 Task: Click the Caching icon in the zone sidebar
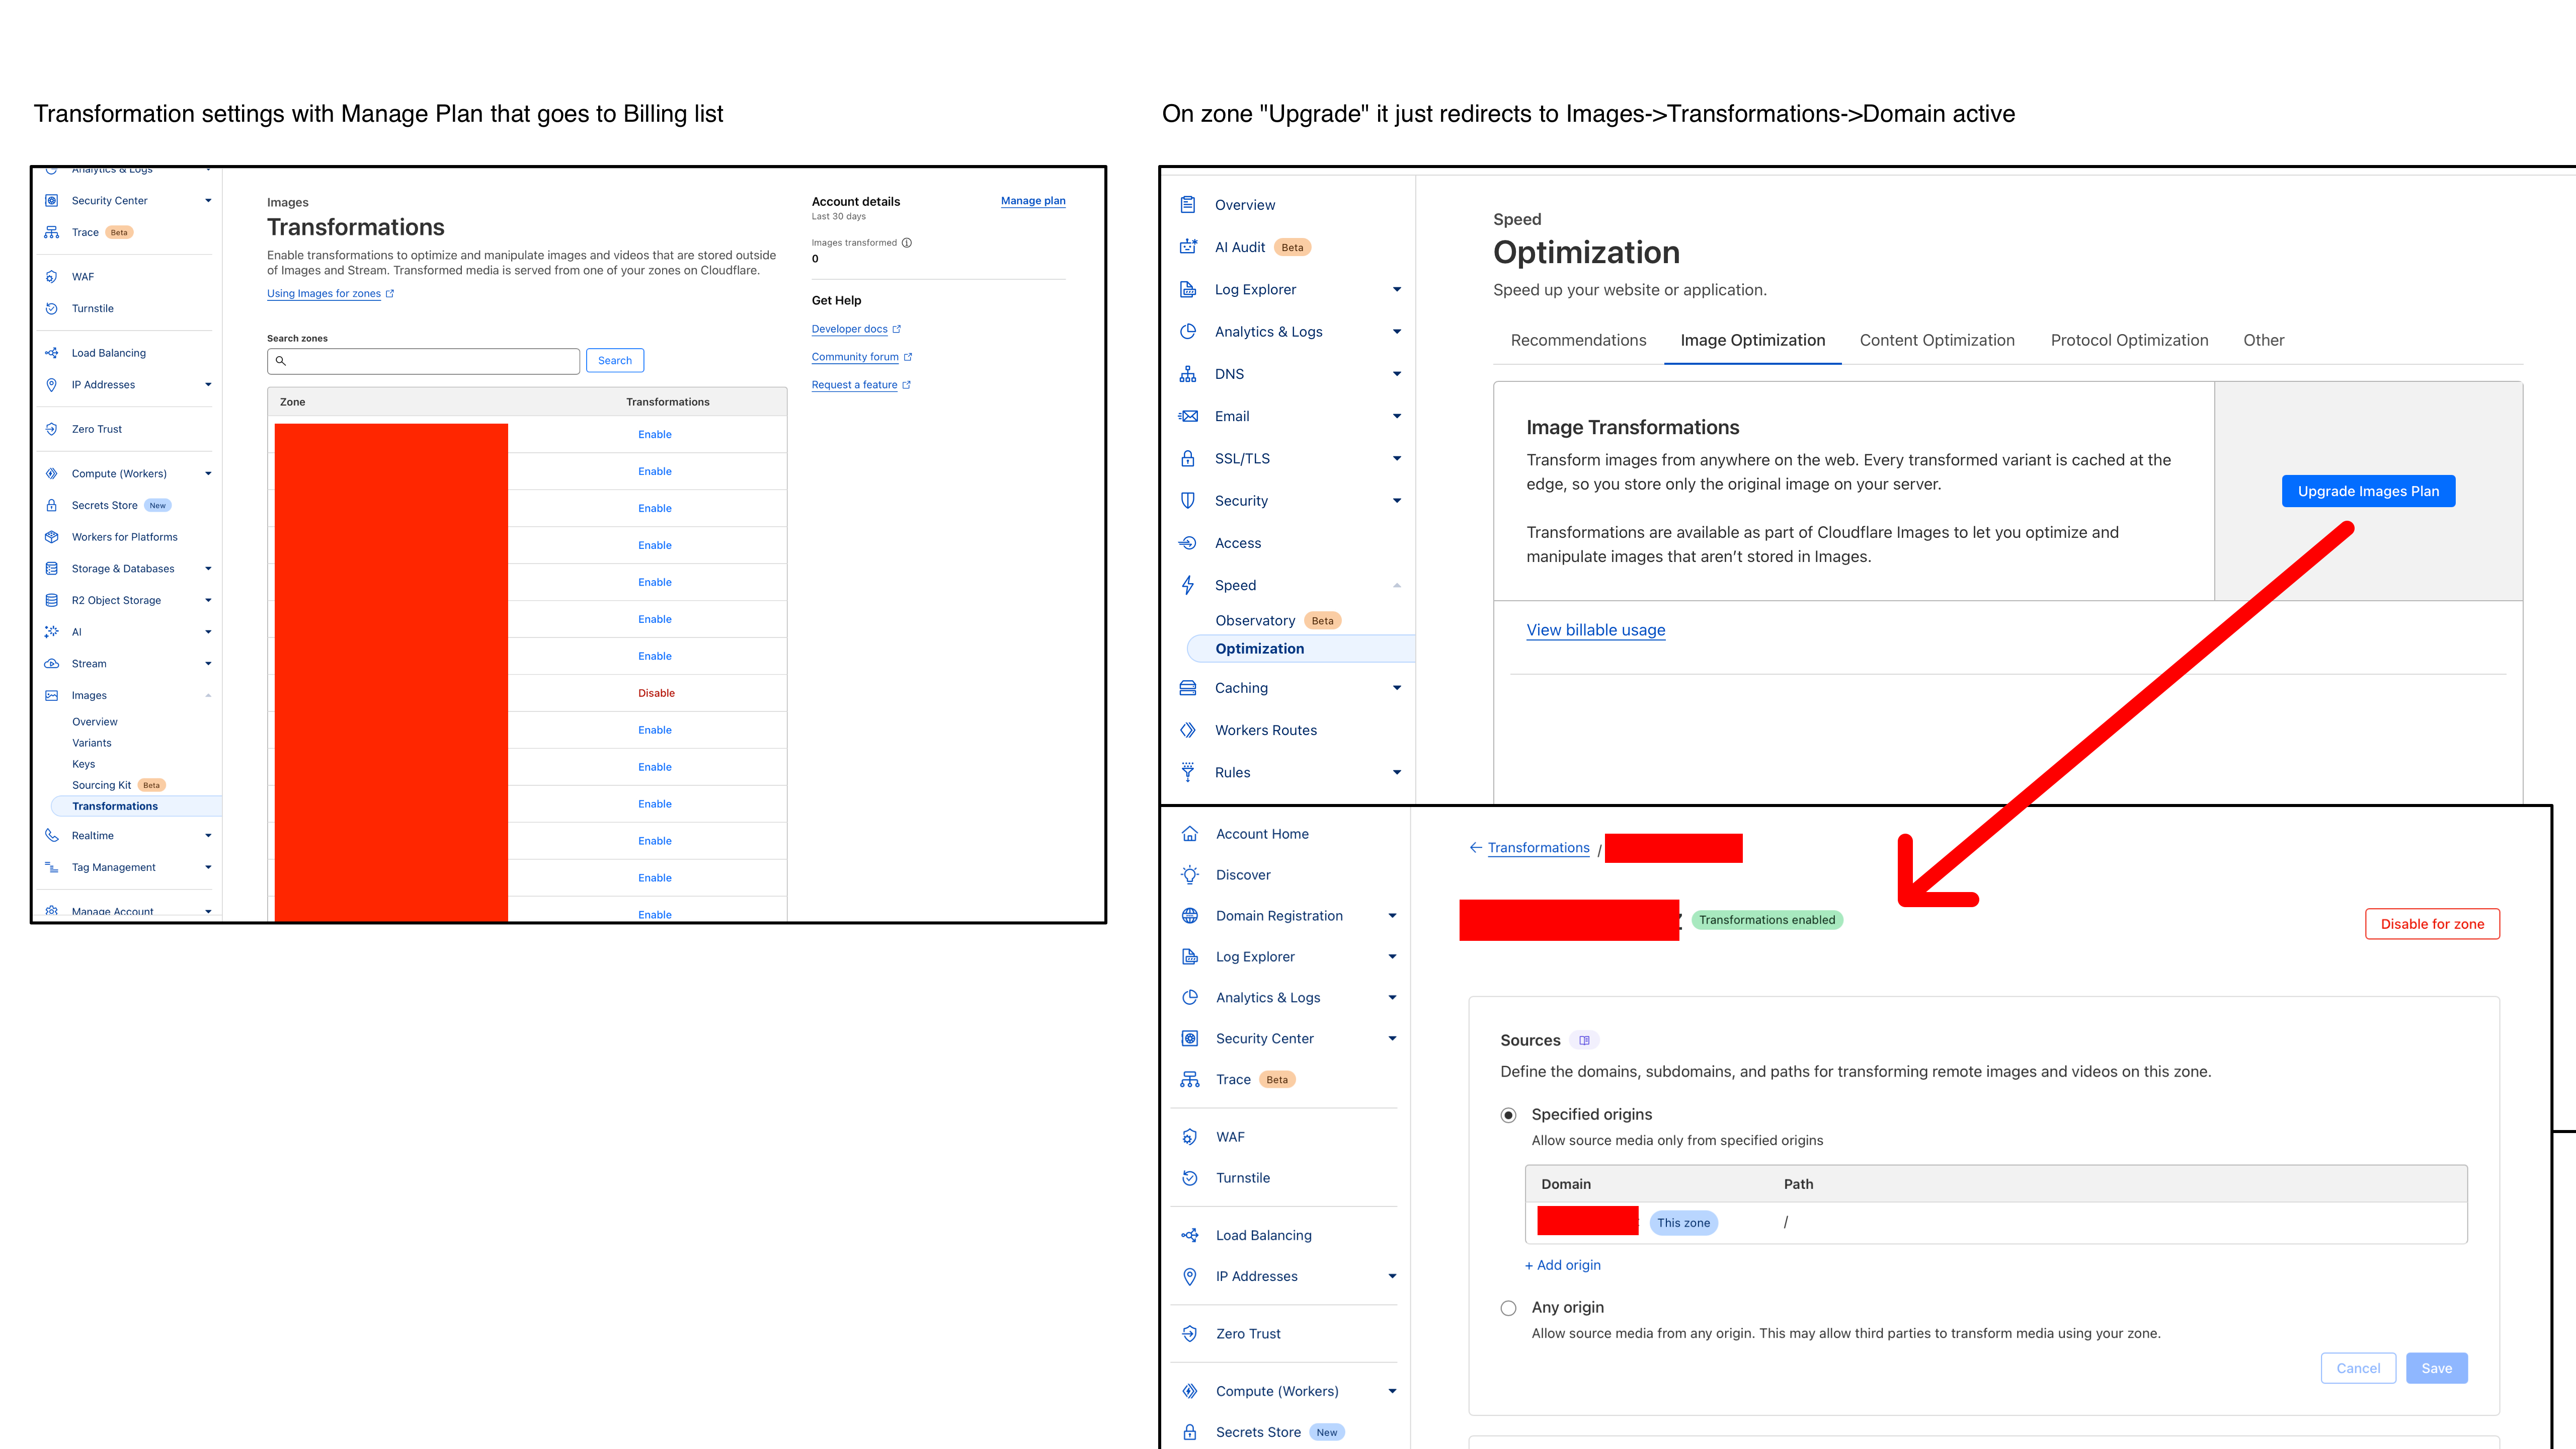(x=1188, y=688)
